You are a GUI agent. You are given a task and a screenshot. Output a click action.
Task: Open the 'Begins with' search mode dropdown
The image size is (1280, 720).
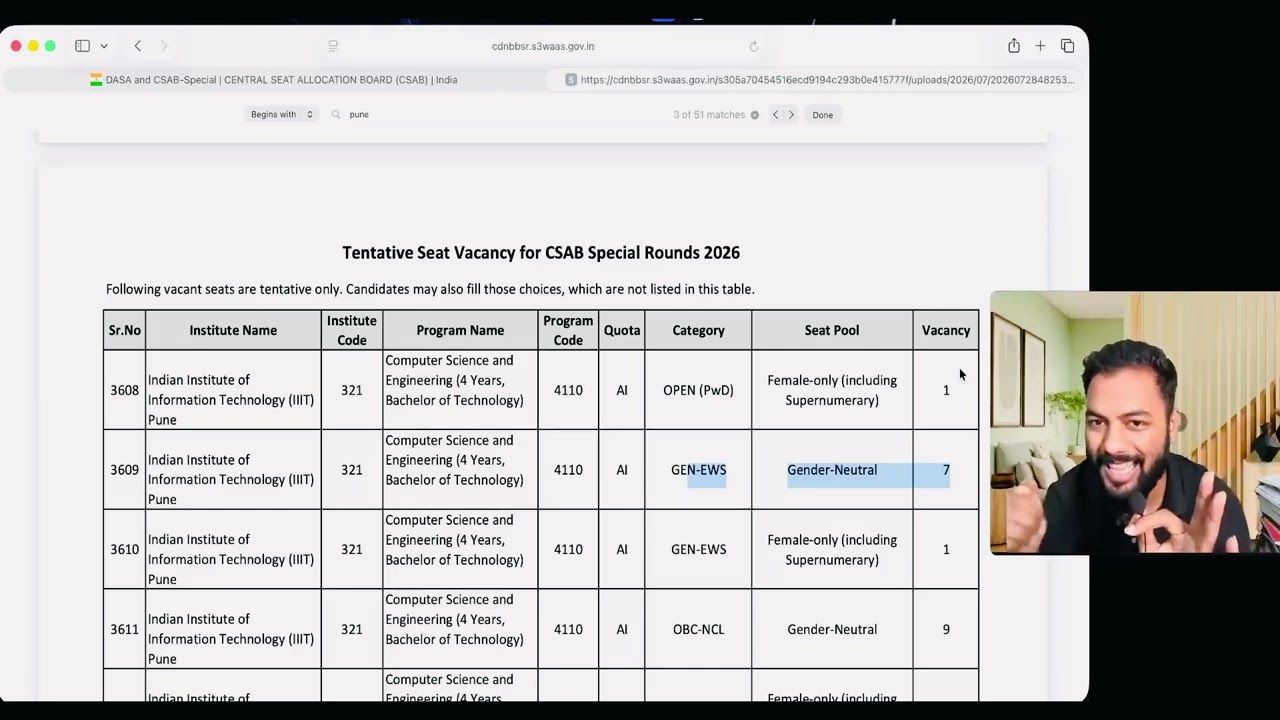(281, 115)
